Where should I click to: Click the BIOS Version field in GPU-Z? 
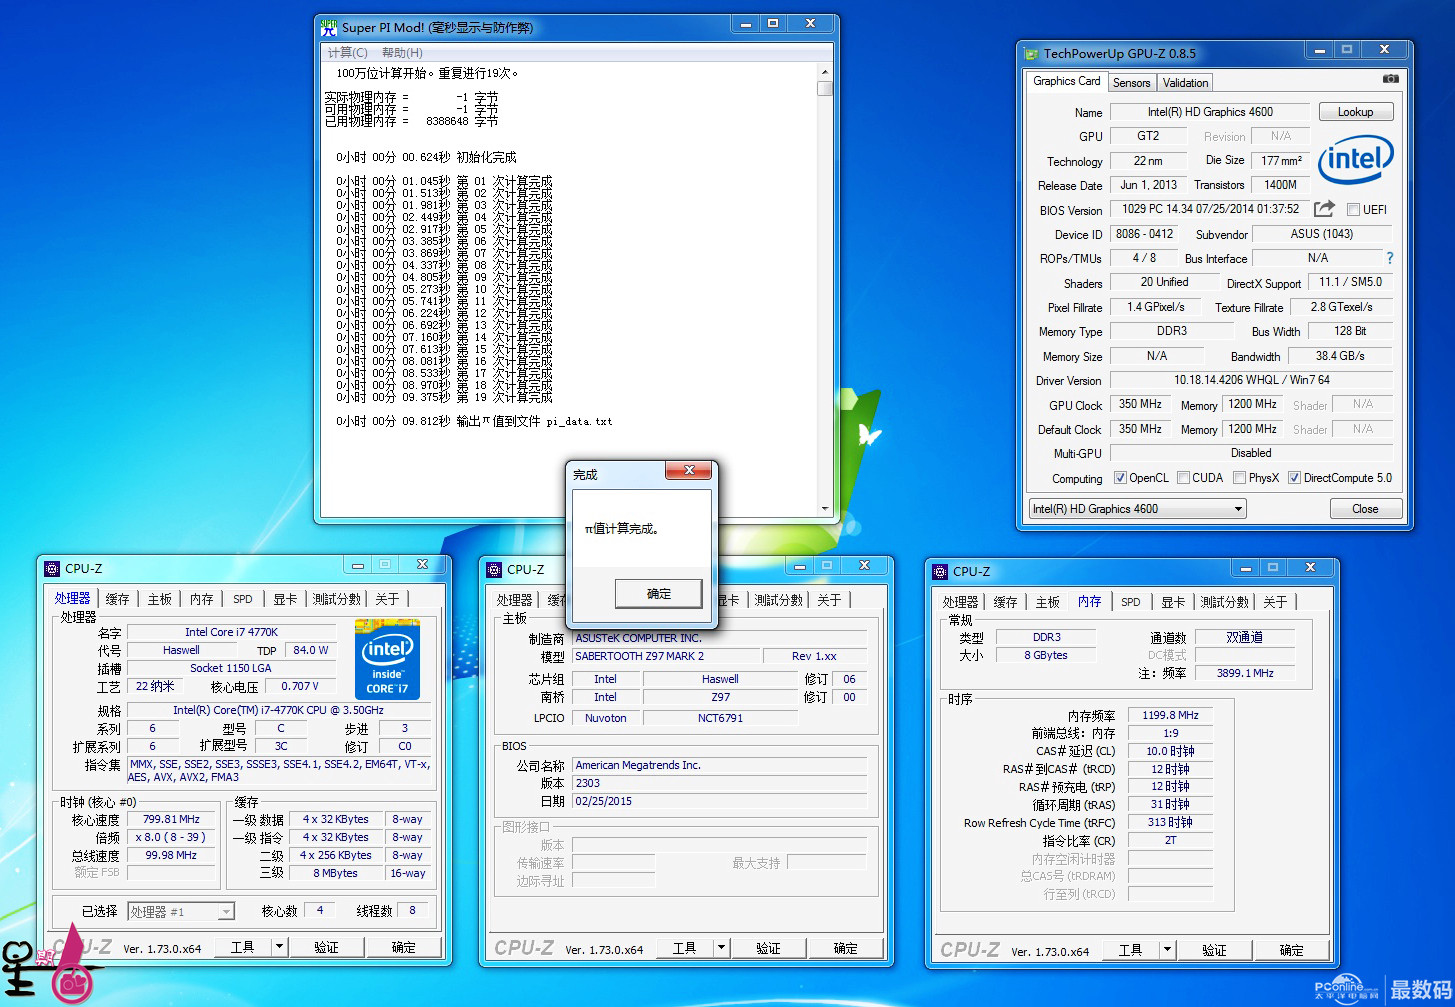click(x=1210, y=209)
